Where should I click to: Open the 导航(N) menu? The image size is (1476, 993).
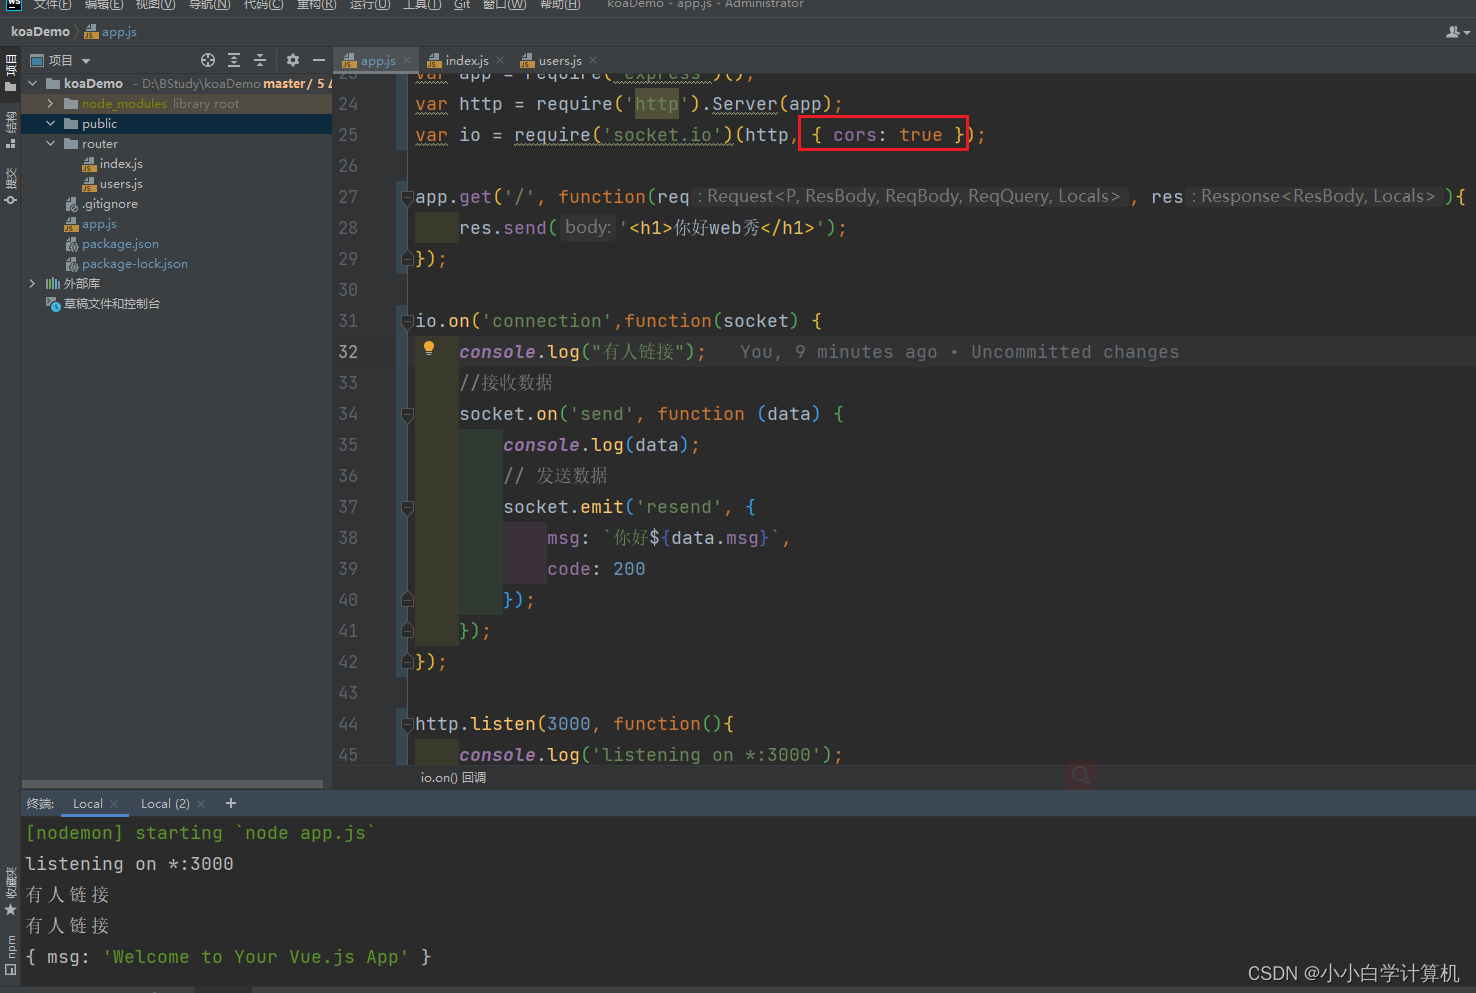click(210, 5)
